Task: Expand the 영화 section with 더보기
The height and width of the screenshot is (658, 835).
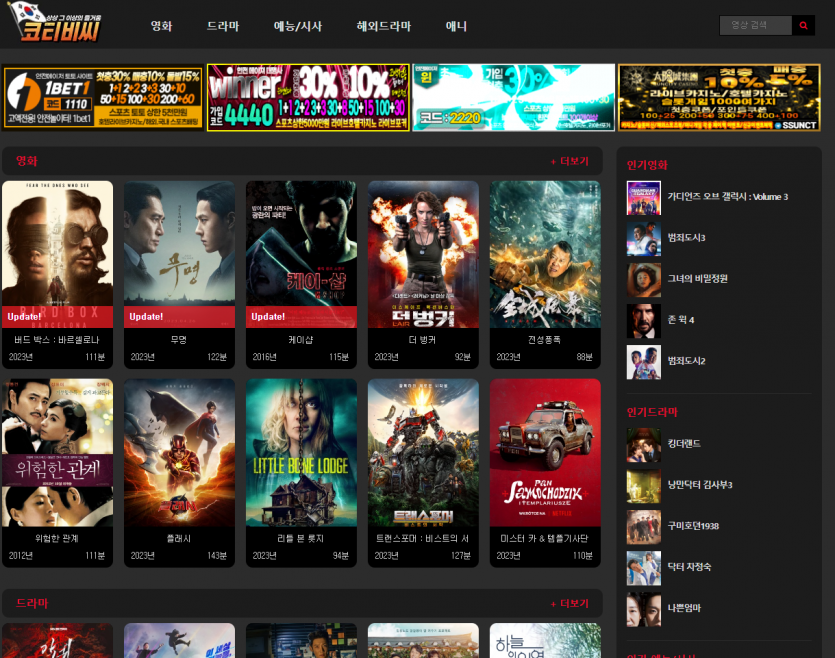Action: [569, 161]
